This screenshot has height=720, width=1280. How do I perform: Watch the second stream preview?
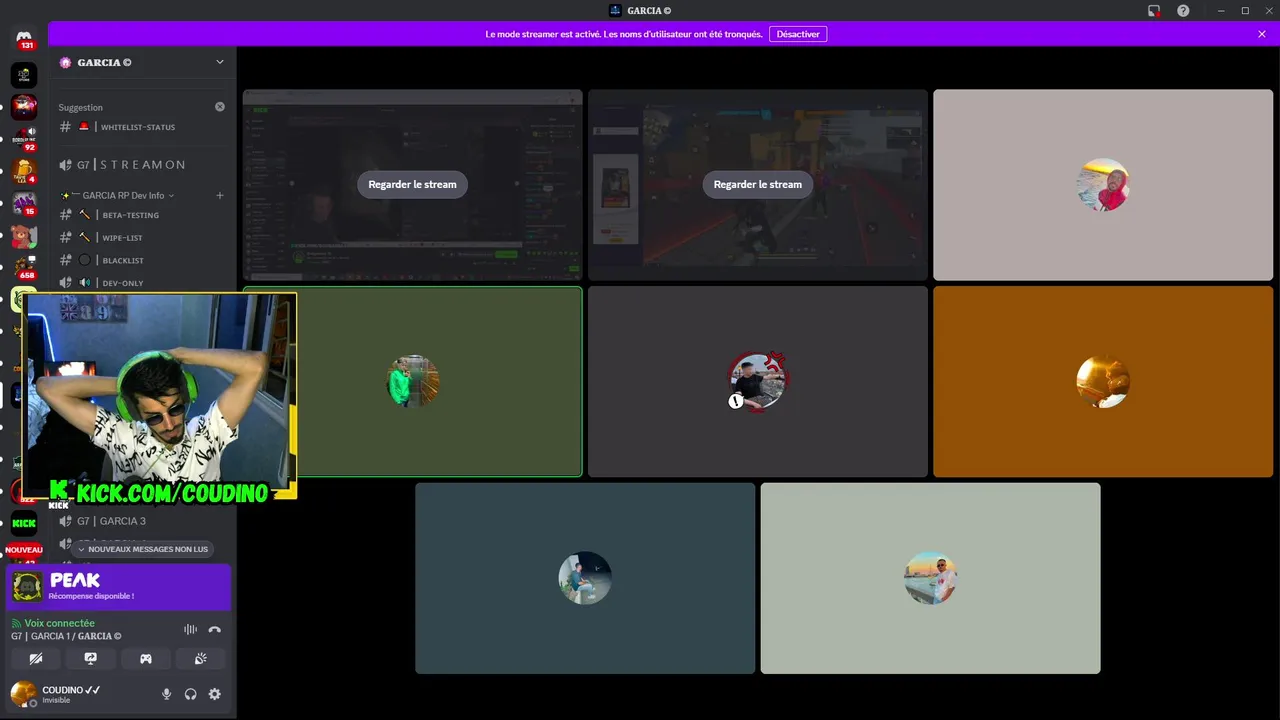[758, 184]
